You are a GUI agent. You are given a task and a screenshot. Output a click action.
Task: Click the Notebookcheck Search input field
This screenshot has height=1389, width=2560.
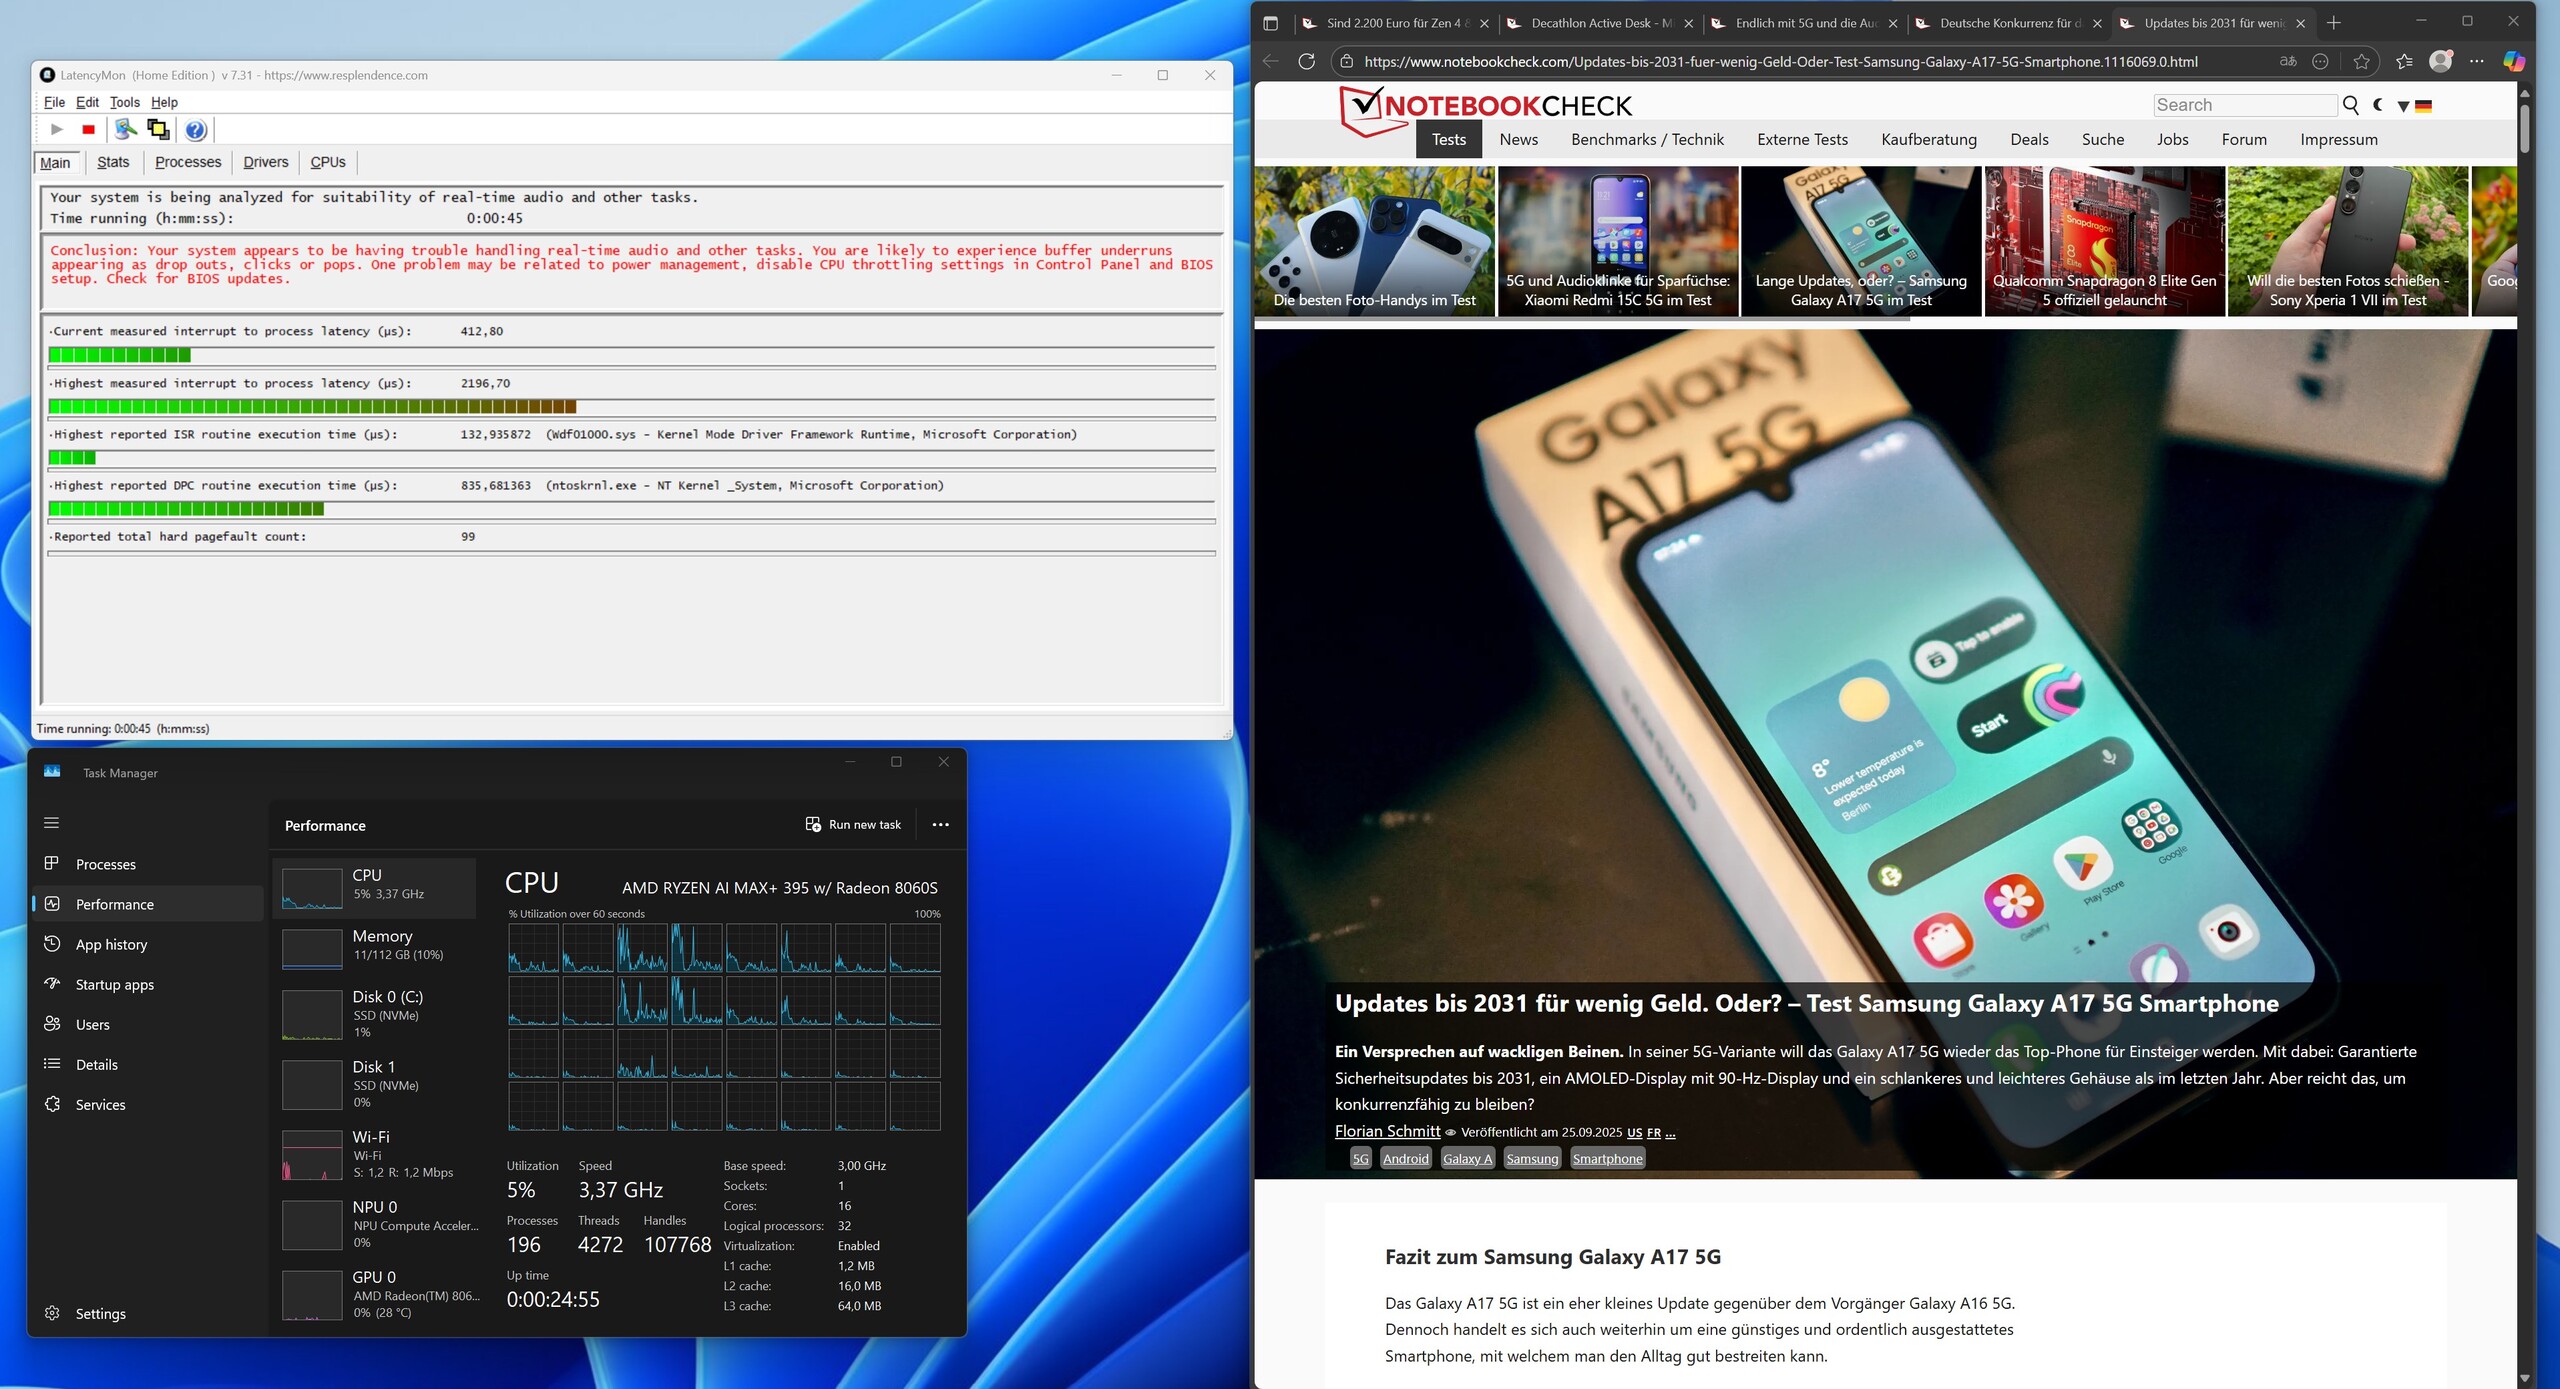pyautogui.click(x=2244, y=105)
